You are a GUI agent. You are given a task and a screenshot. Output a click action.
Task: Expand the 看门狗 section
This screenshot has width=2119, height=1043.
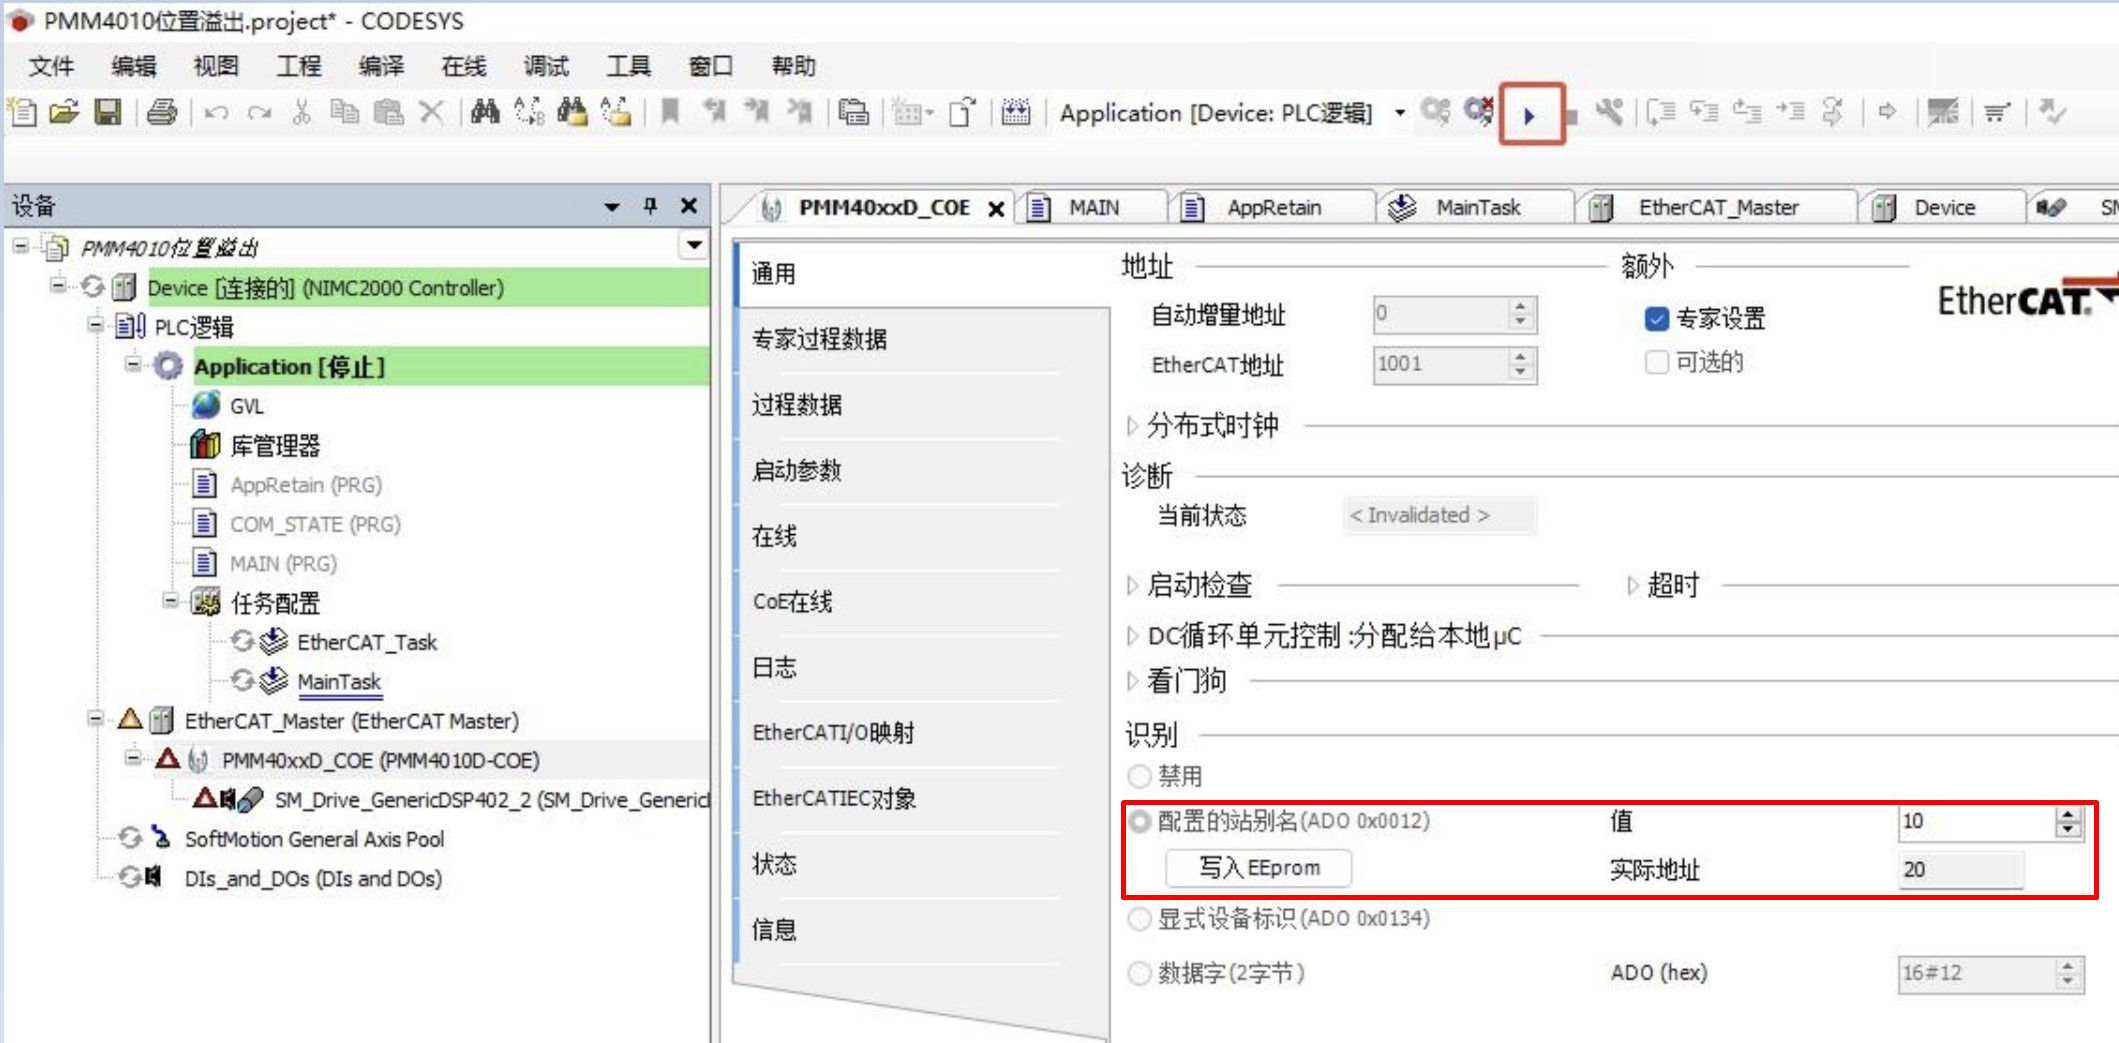click(x=1132, y=682)
